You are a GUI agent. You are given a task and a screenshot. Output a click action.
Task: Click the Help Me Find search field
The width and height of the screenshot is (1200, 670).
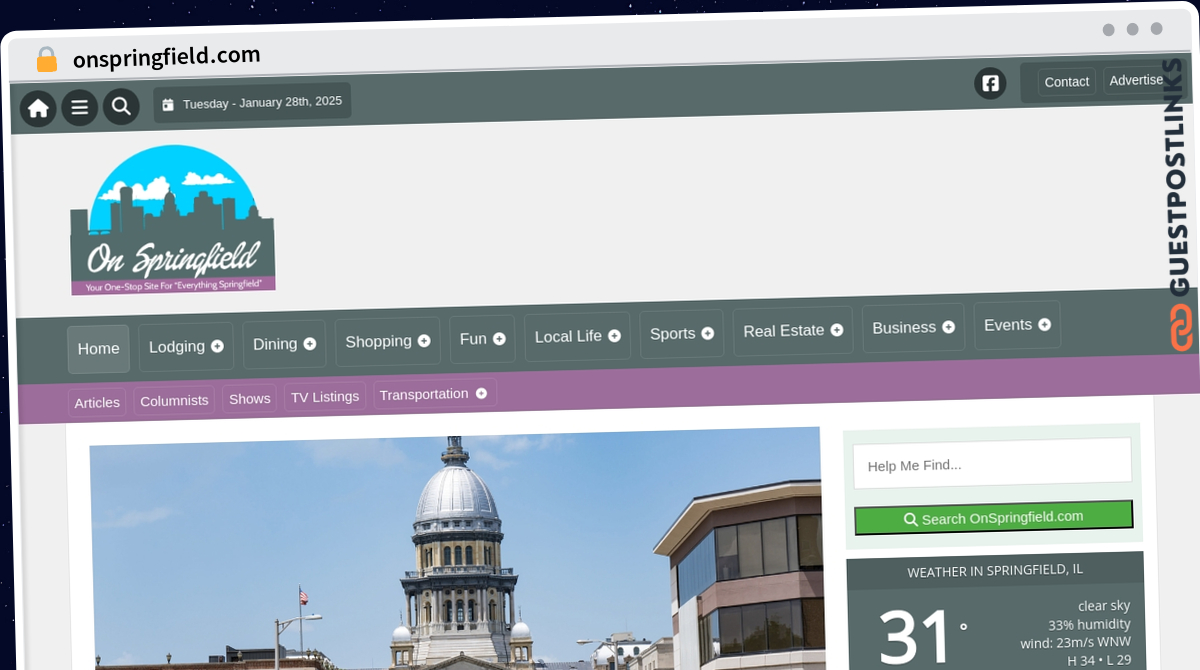coord(992,463)
